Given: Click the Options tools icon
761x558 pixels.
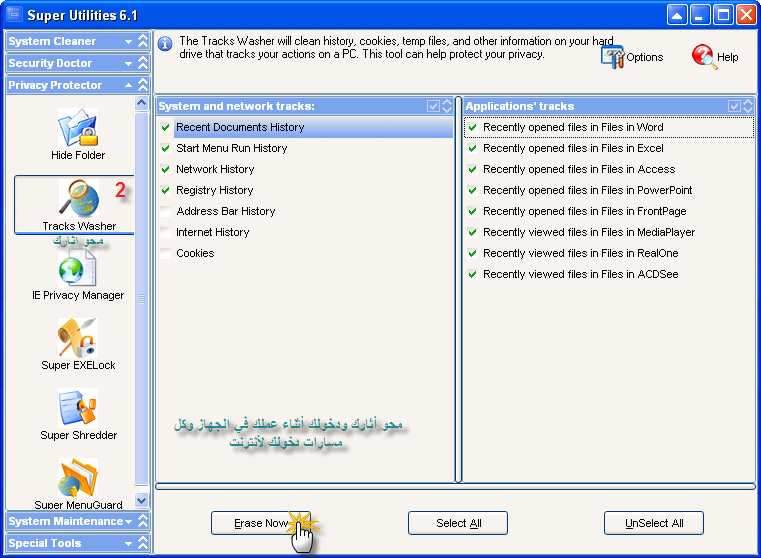Looking at the screenshot, I should tap(612, 57).
